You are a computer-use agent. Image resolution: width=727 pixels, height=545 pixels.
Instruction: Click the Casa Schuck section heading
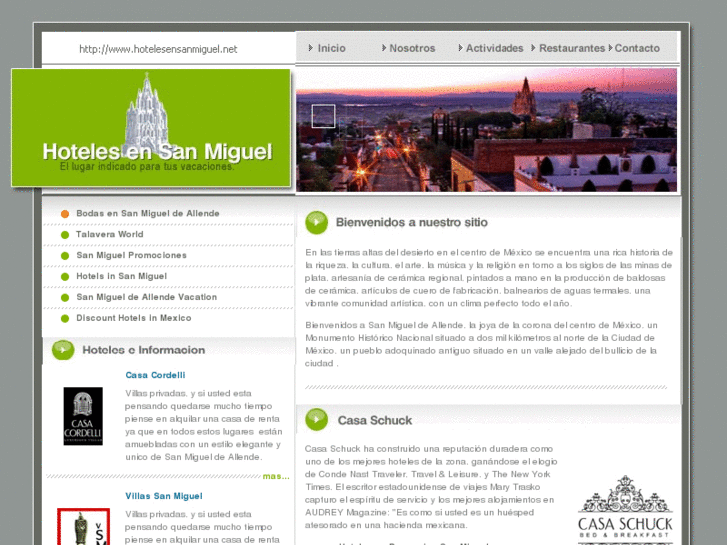pos(375,420)
